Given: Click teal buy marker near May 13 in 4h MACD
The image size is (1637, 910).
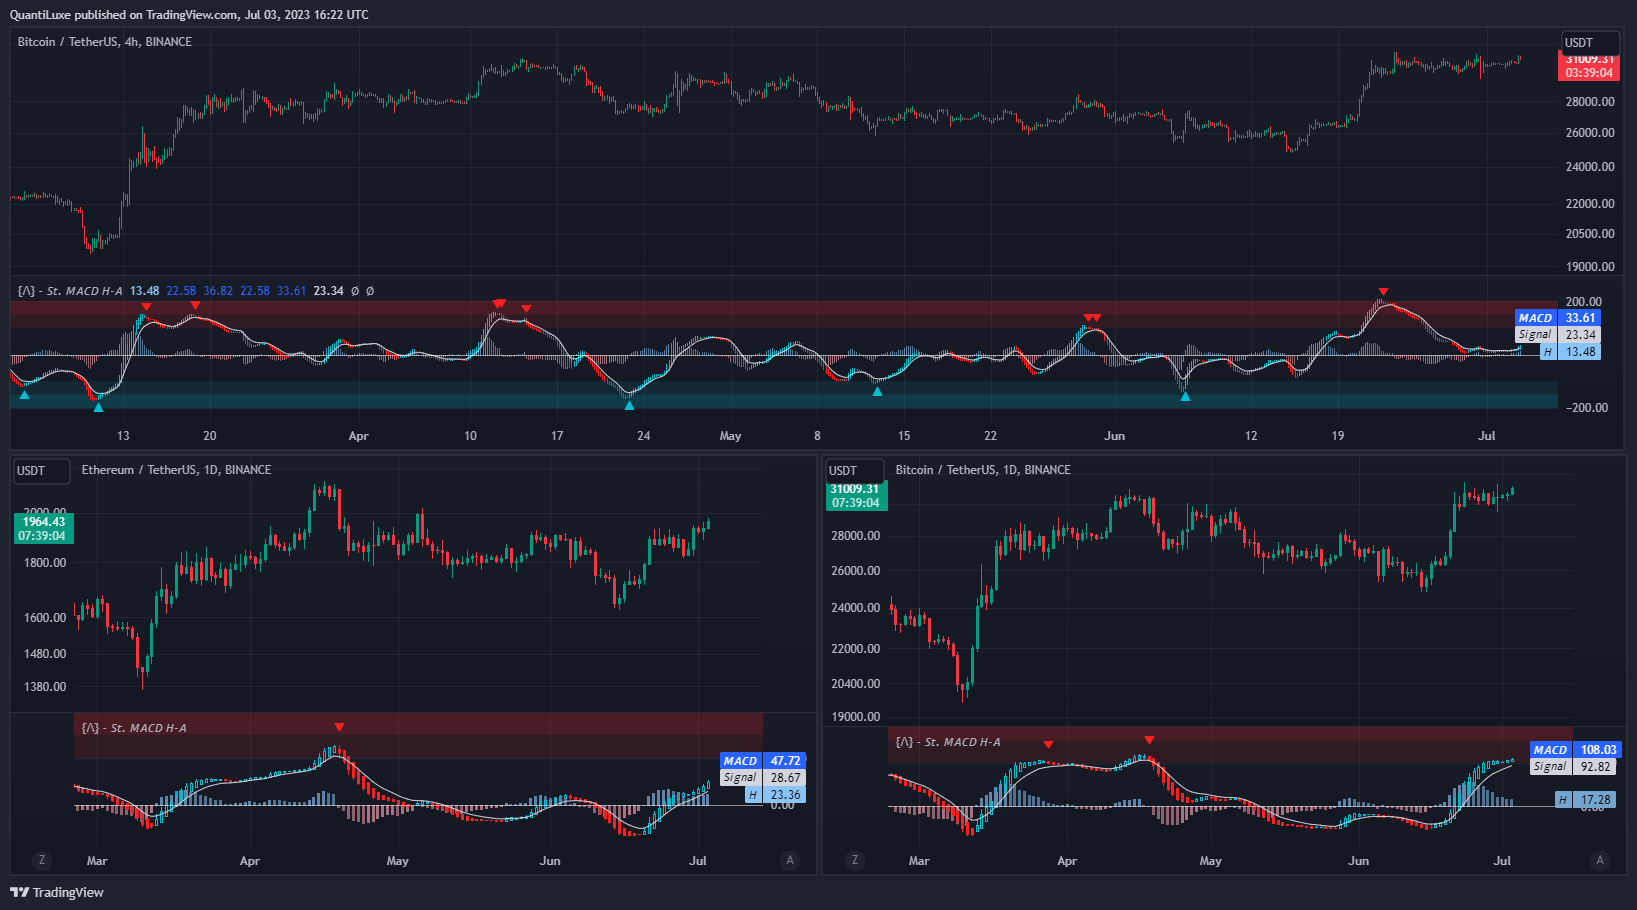Looking at the screenshot, I should tap(877, 392).
